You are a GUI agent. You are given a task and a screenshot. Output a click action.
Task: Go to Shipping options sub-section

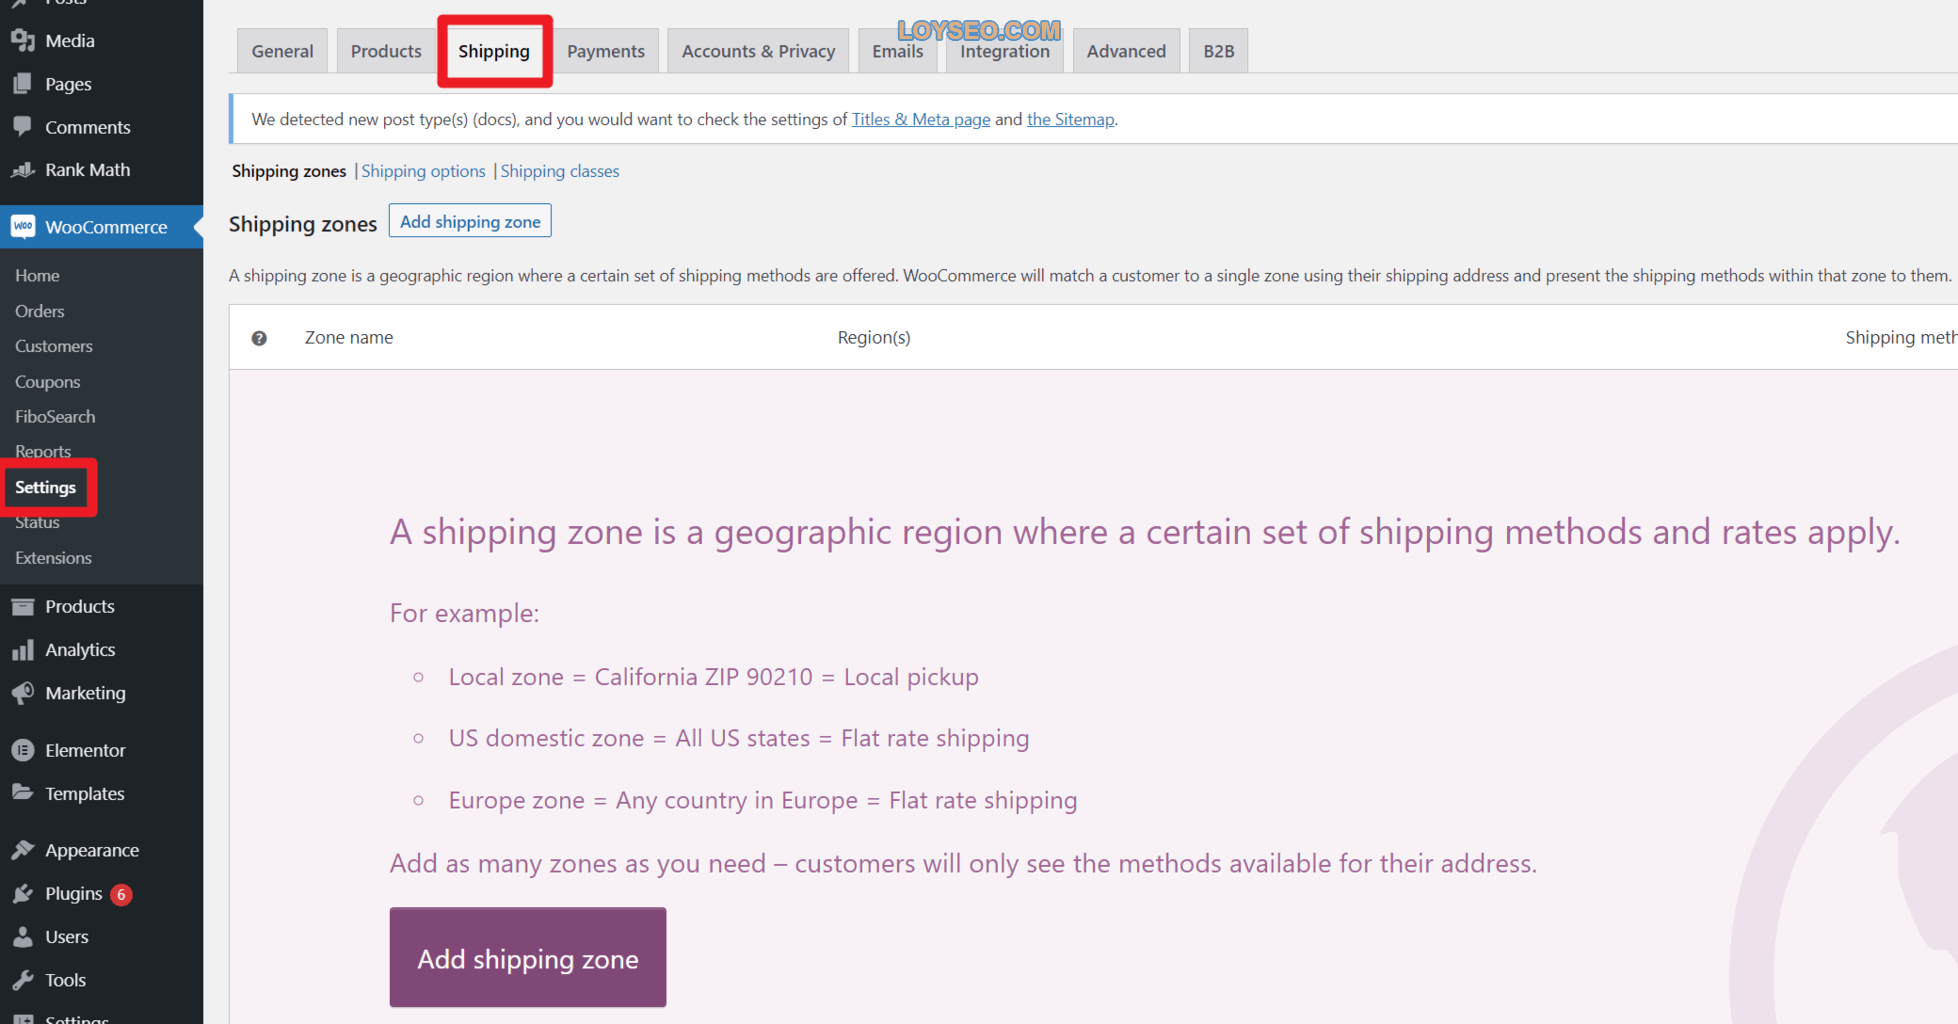(x=423, y=171)
